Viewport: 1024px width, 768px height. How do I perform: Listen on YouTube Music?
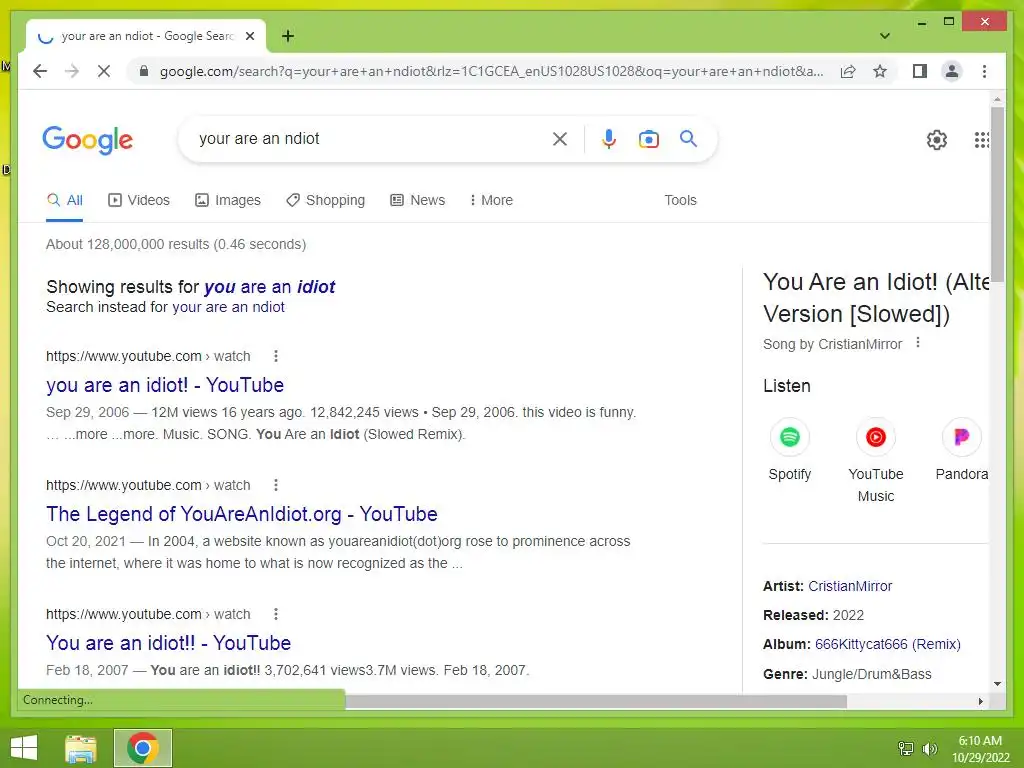coord(876,461)
